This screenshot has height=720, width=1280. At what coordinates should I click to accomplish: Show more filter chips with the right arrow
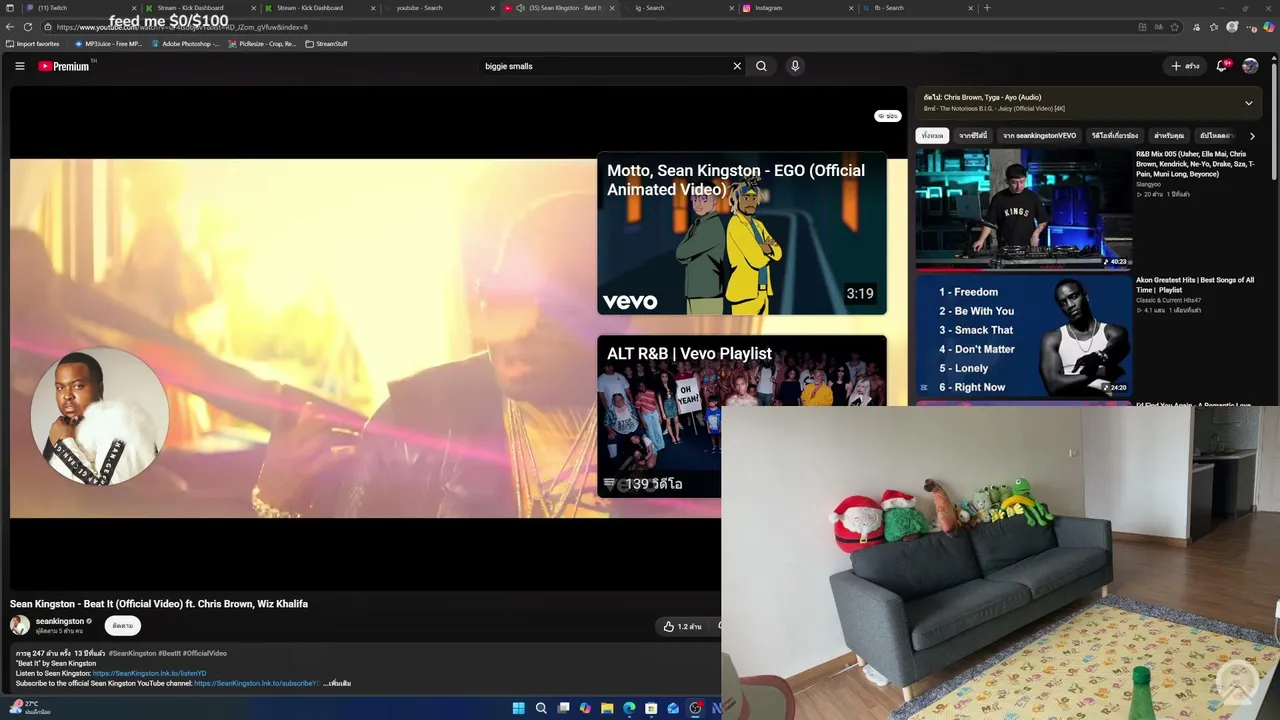point(1253,136)
